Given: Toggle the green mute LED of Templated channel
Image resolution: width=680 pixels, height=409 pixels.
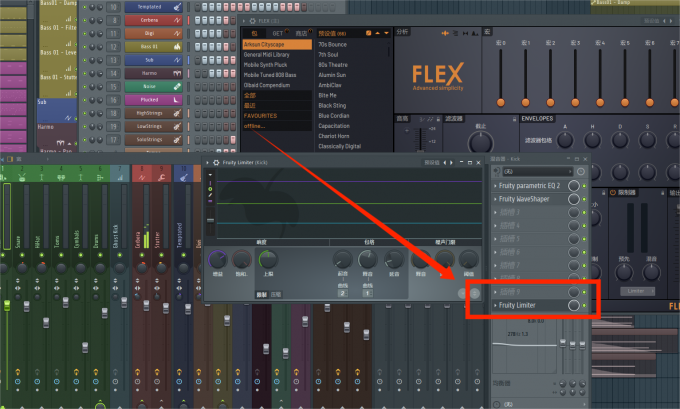Looking at the screenshot, I should [85, 7].
